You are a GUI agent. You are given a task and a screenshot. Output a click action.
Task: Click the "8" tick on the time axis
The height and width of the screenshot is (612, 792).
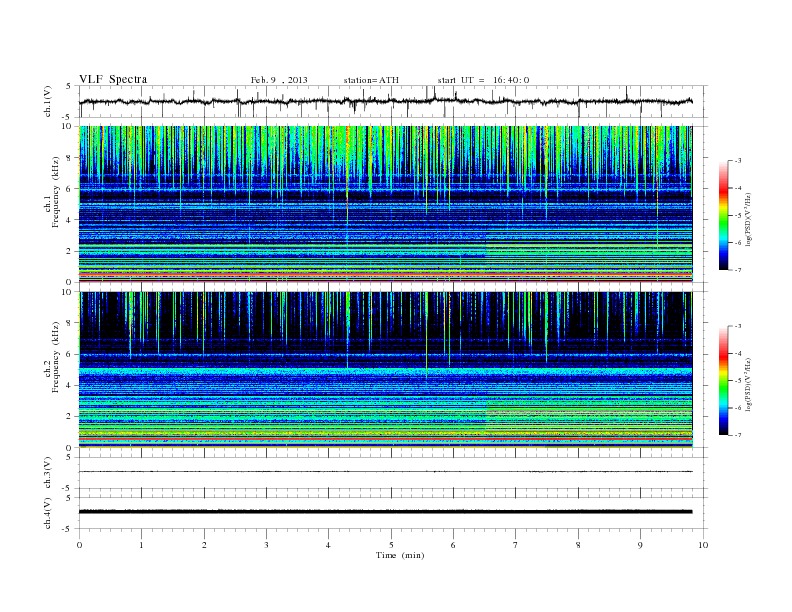pos(578,545)
